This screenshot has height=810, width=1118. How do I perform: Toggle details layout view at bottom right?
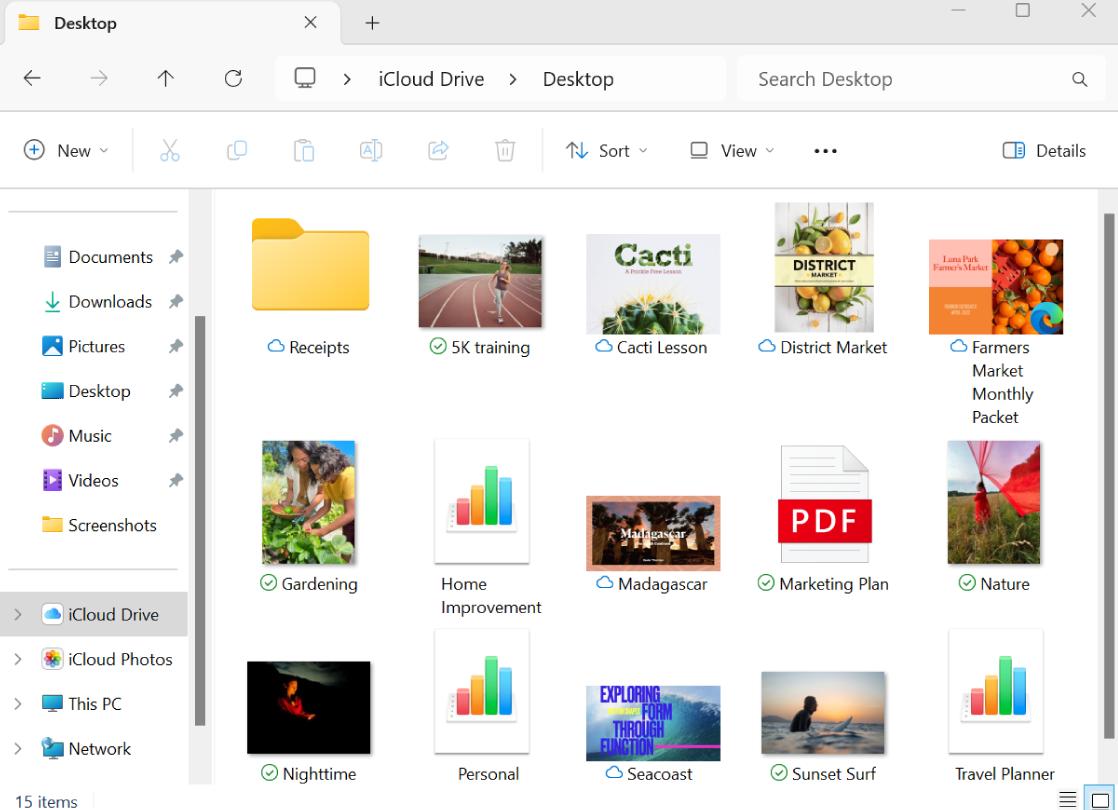tap(1068, 800)
